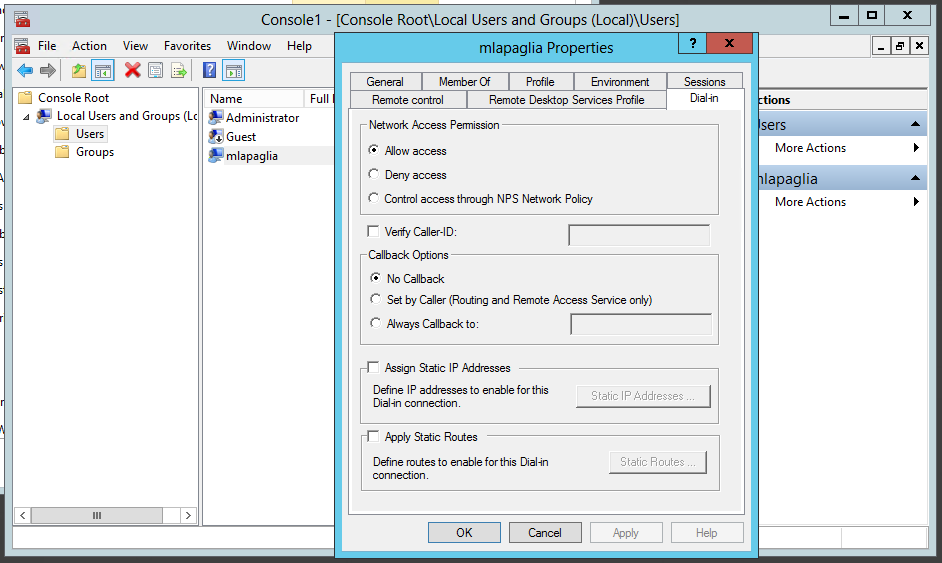This screenshot has width=942, height=563.
Task: Click the Guest user icon
Action: pos(216,136)
